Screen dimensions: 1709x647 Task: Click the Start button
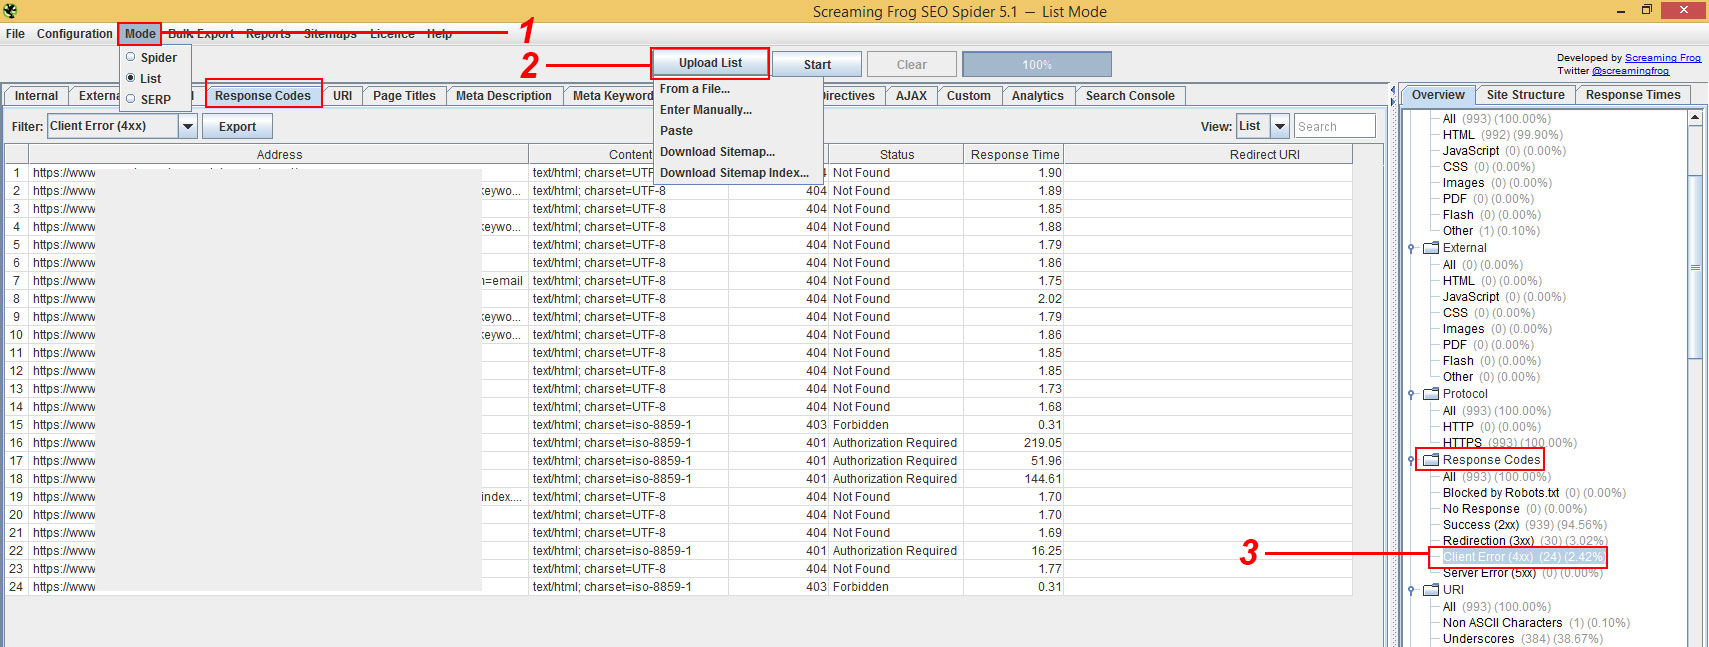(817, 65)
